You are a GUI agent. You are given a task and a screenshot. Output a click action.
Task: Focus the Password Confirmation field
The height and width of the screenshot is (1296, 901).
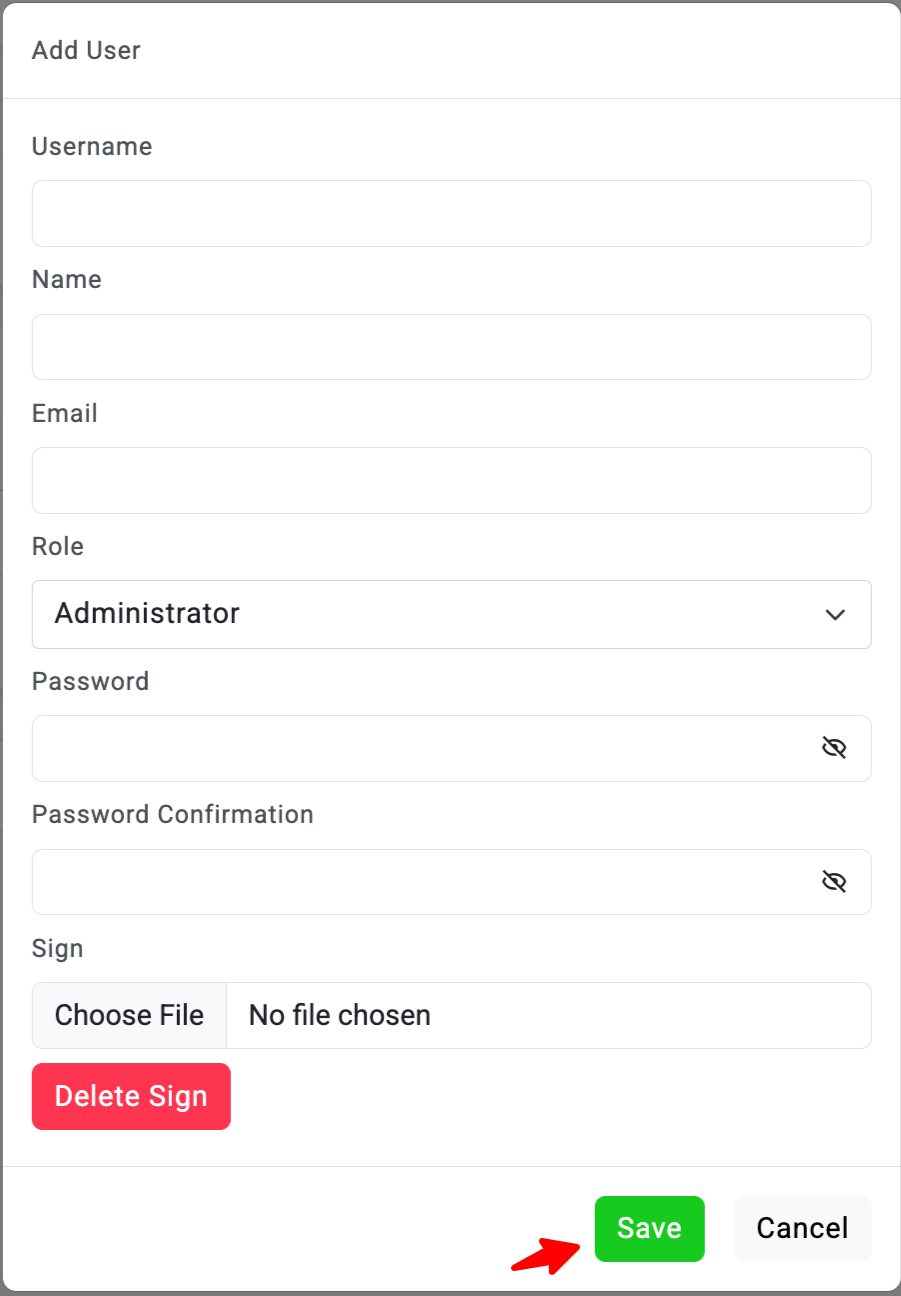(420, 881)
